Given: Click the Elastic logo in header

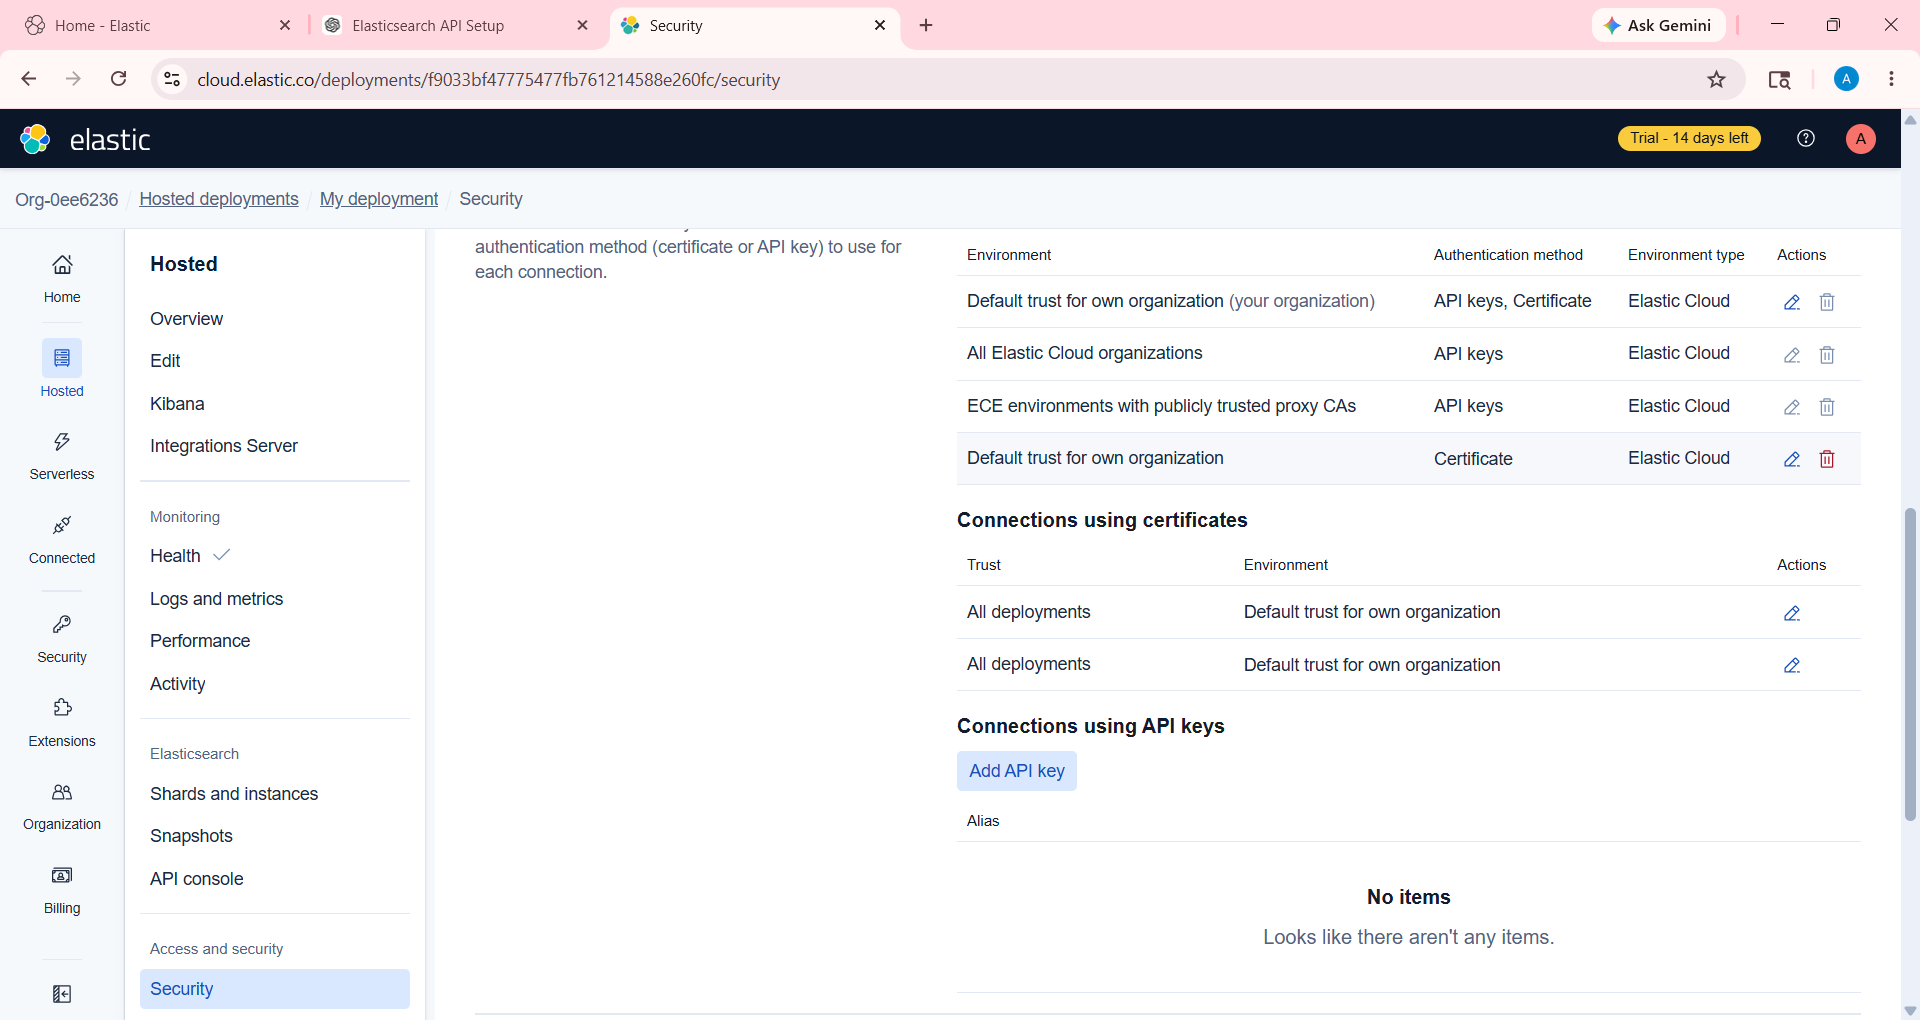Looking at the screenshot, I should tap(85, 139).
